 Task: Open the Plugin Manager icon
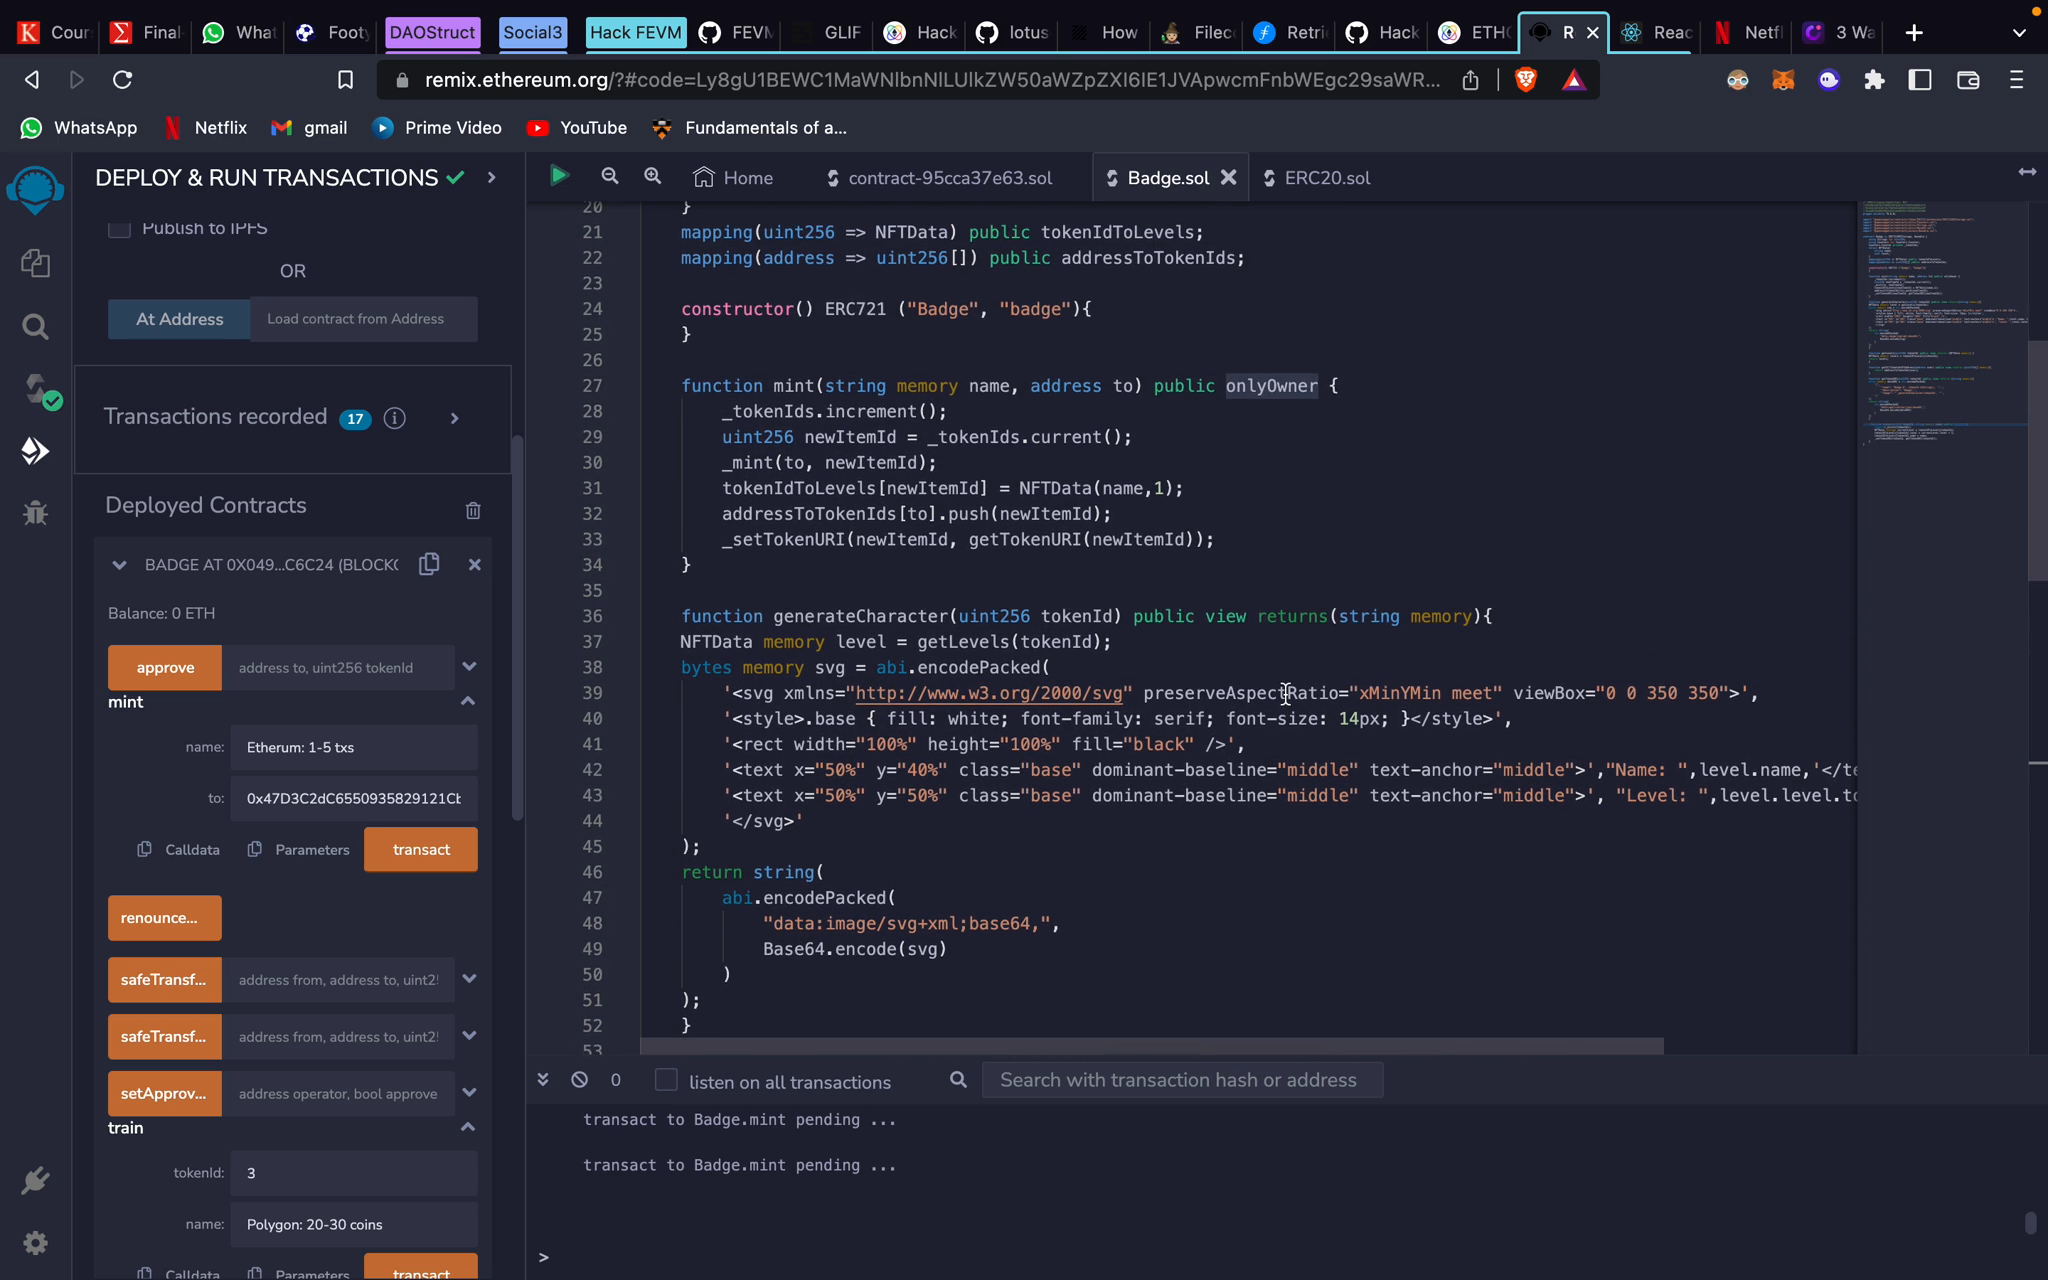(36, 1181)
